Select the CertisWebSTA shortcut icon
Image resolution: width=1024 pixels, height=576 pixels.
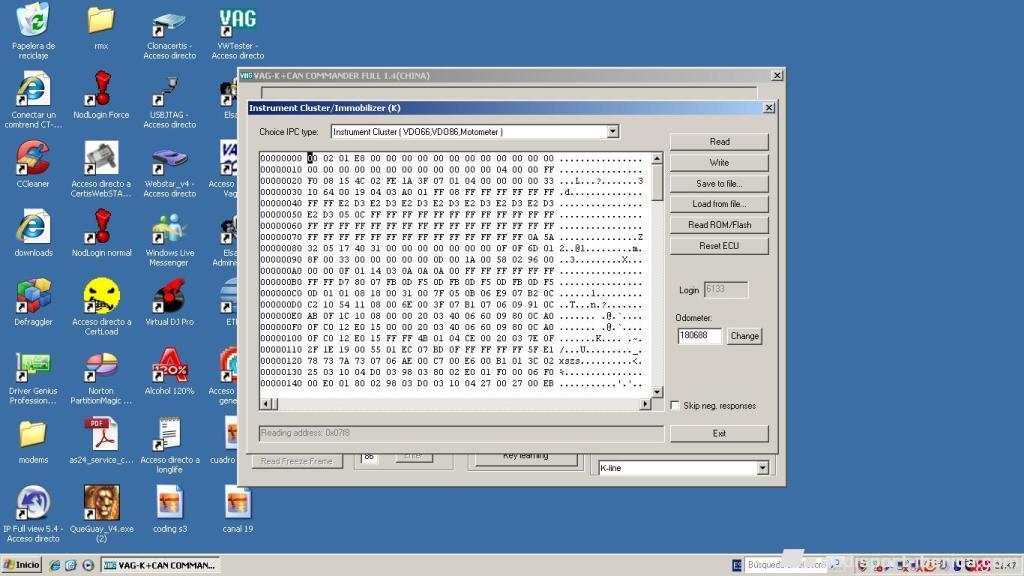pos(101,159)
